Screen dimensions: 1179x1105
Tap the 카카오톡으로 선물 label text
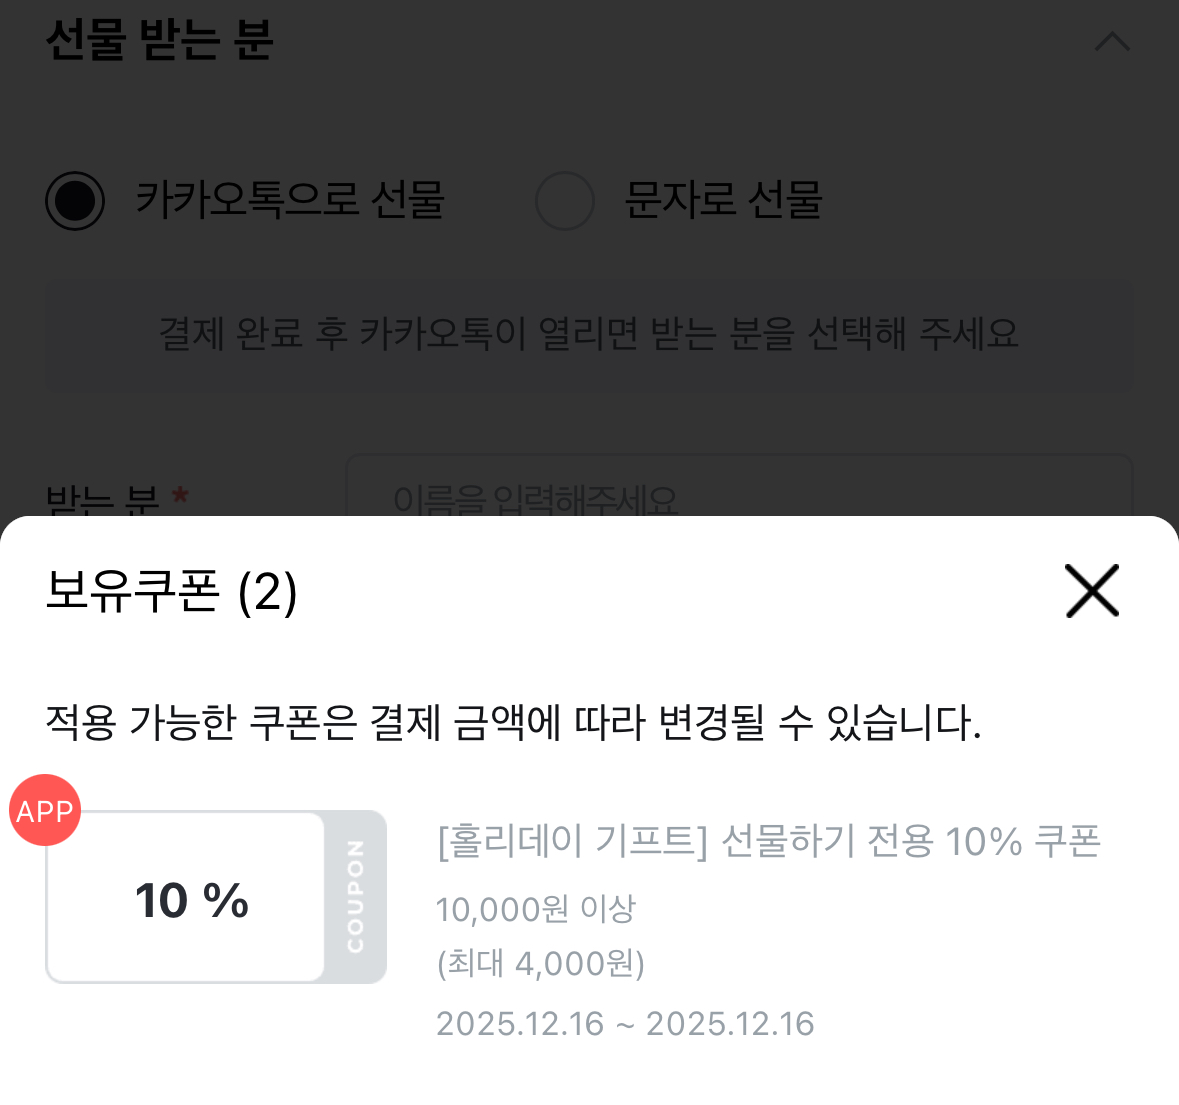click(x=290, y=200)
